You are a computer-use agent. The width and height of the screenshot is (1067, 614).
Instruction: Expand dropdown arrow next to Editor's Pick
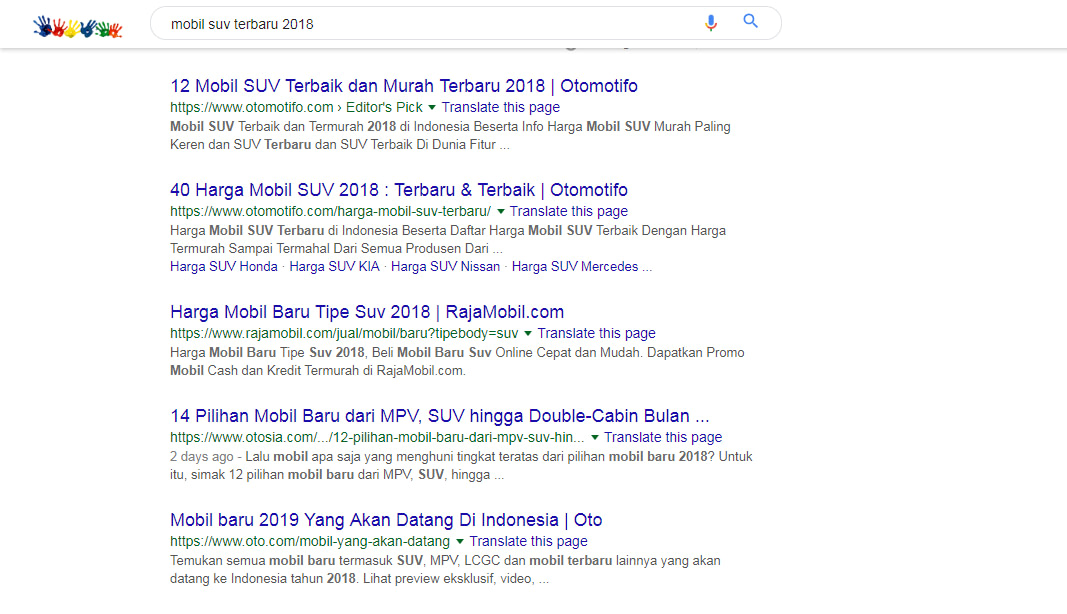[431, 108]
